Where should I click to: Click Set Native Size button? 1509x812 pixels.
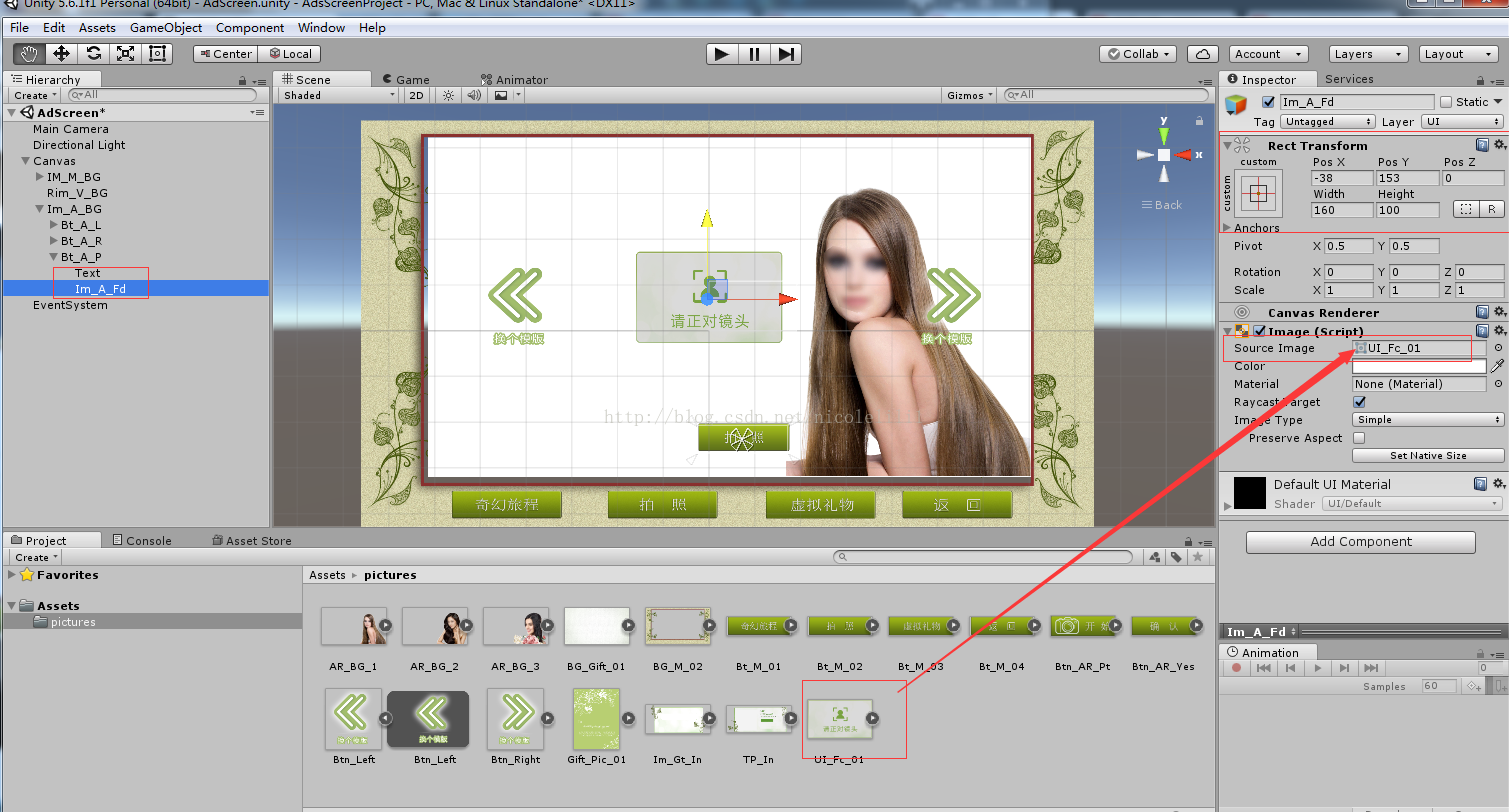click(x=1428, y=455)
